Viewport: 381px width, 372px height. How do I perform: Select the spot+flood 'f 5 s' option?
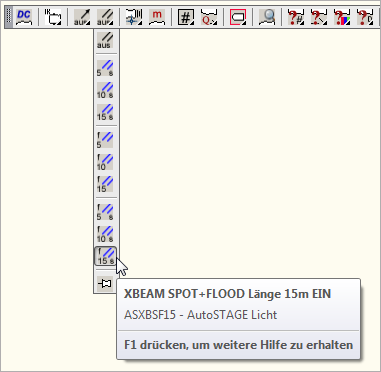point(105,212)
